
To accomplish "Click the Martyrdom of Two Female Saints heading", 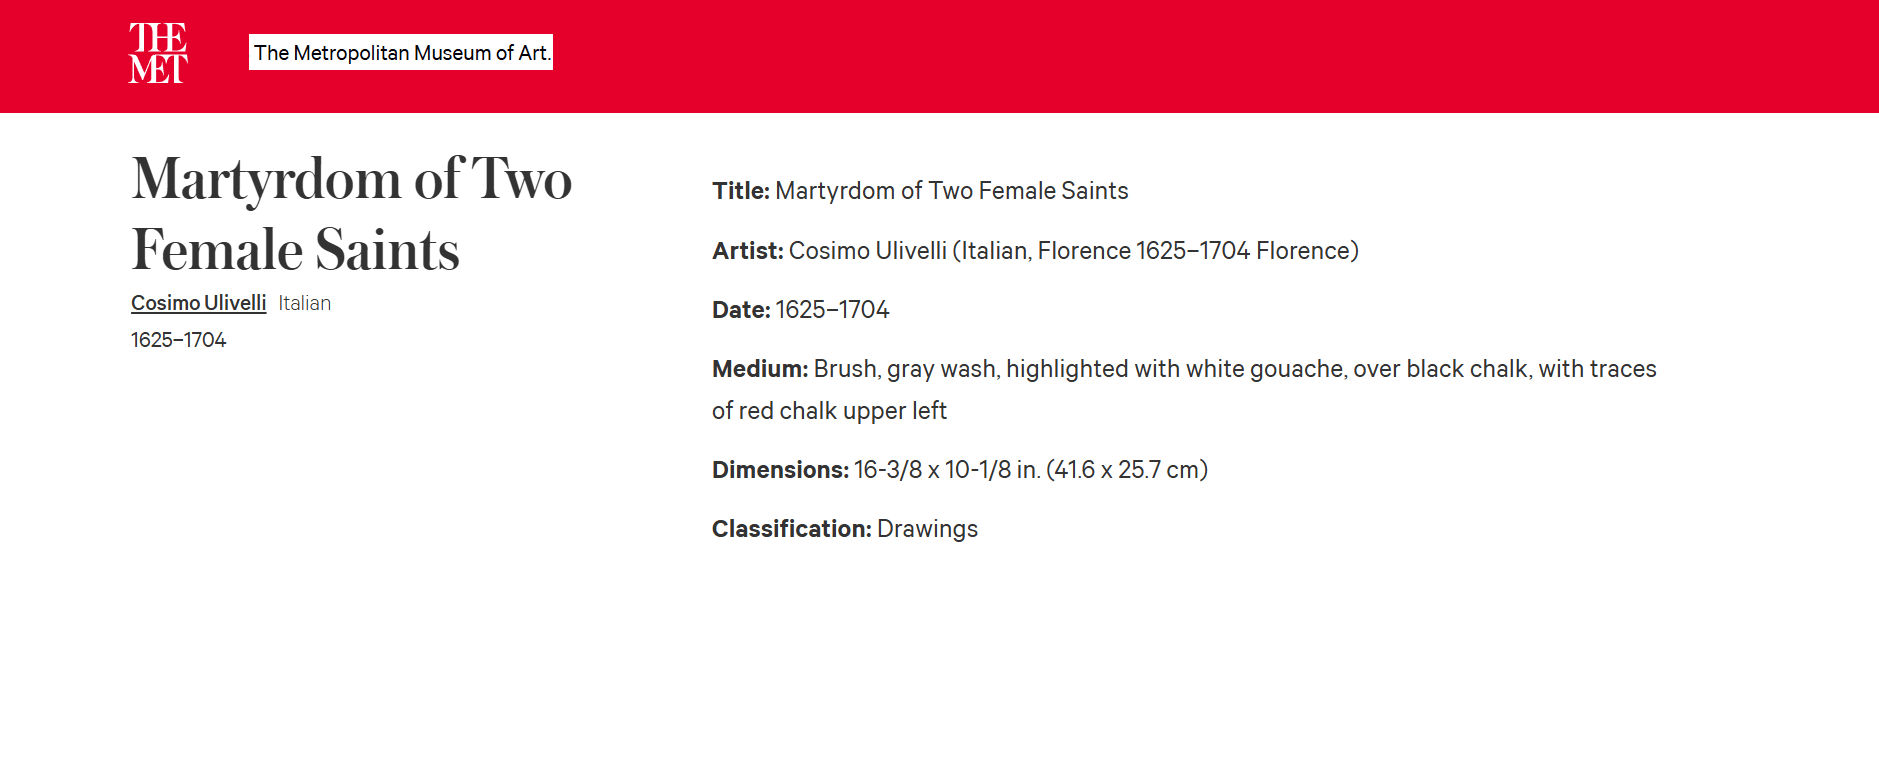I will tap(350, 213).
